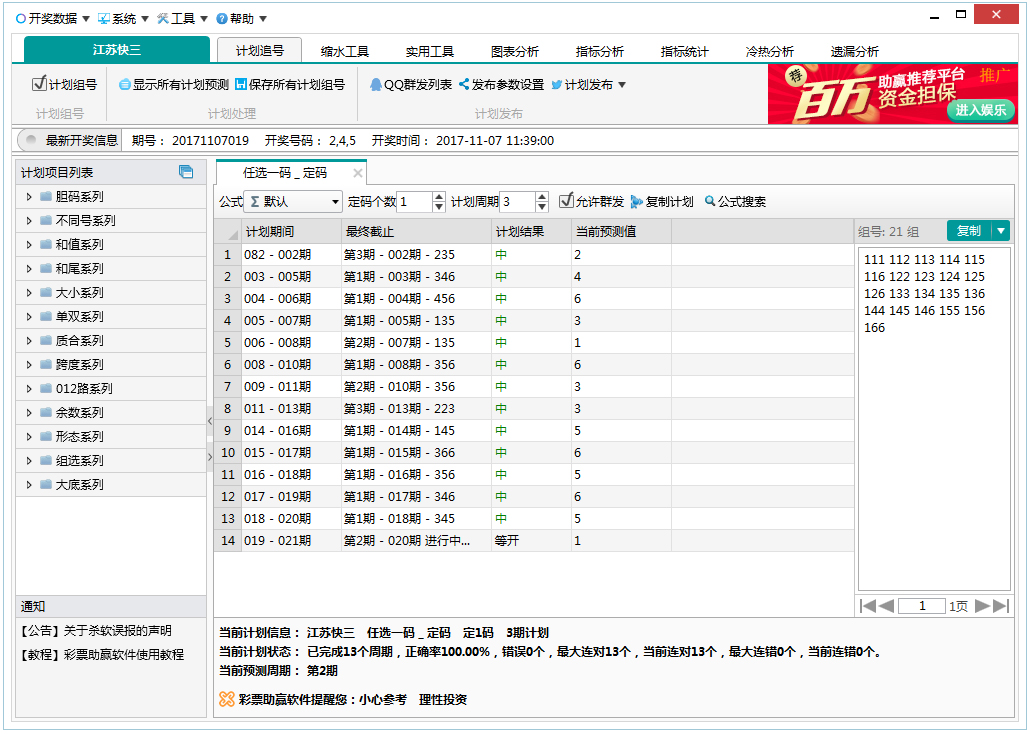
Task: Select plan row 082 - 002期
Action: click(534, 255)
